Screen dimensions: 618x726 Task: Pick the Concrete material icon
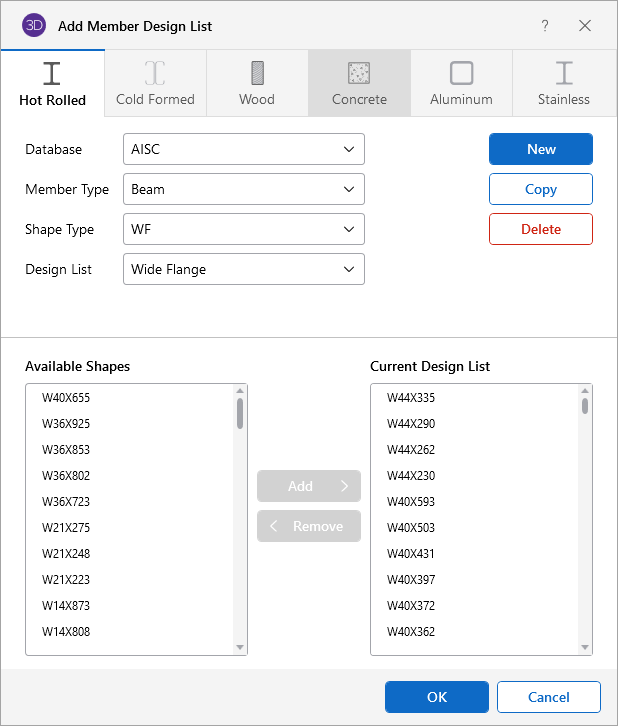pyautogui.click(x=359, y=73)
